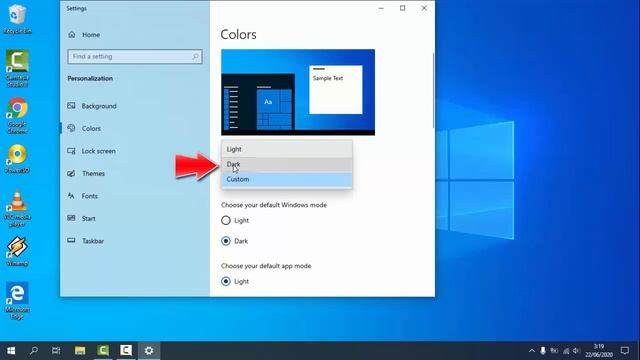Screen dimensions: 640x360
Task: Choose Dark in the color dropdown list
Action: click(287, 164)
